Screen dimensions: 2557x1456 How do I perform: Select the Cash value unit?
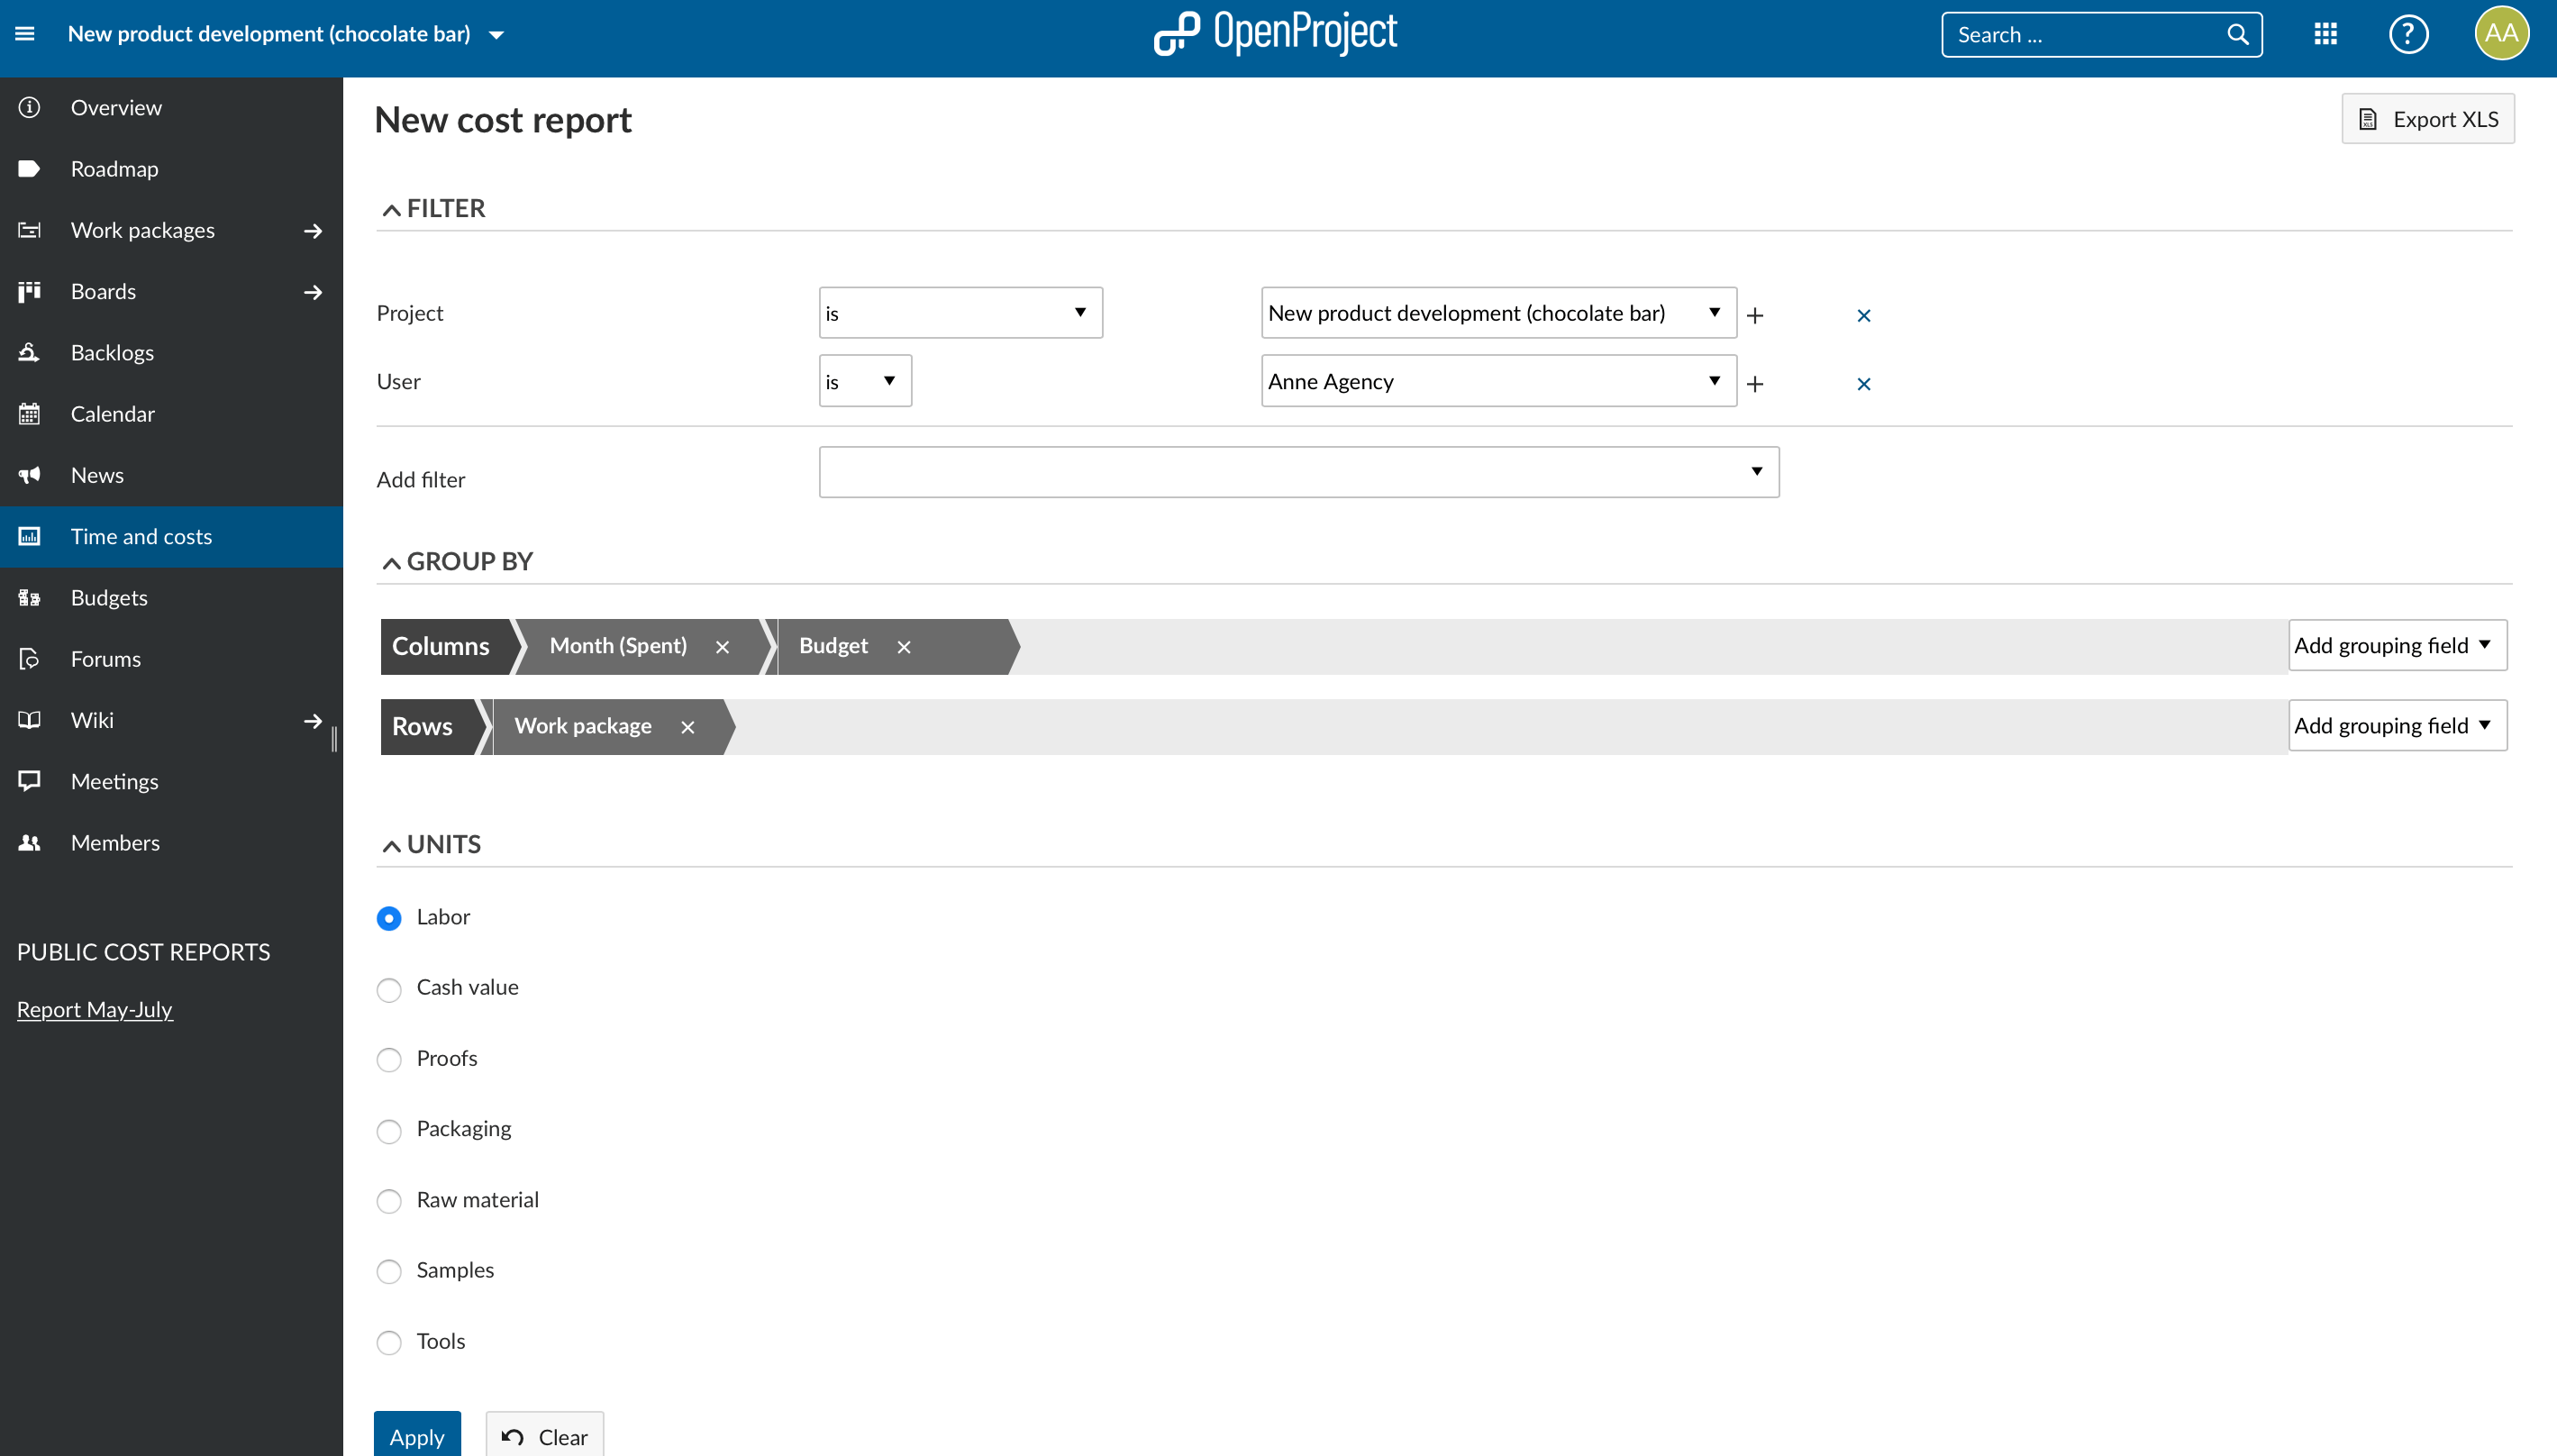pyautogui.click(x=389, y=989)
